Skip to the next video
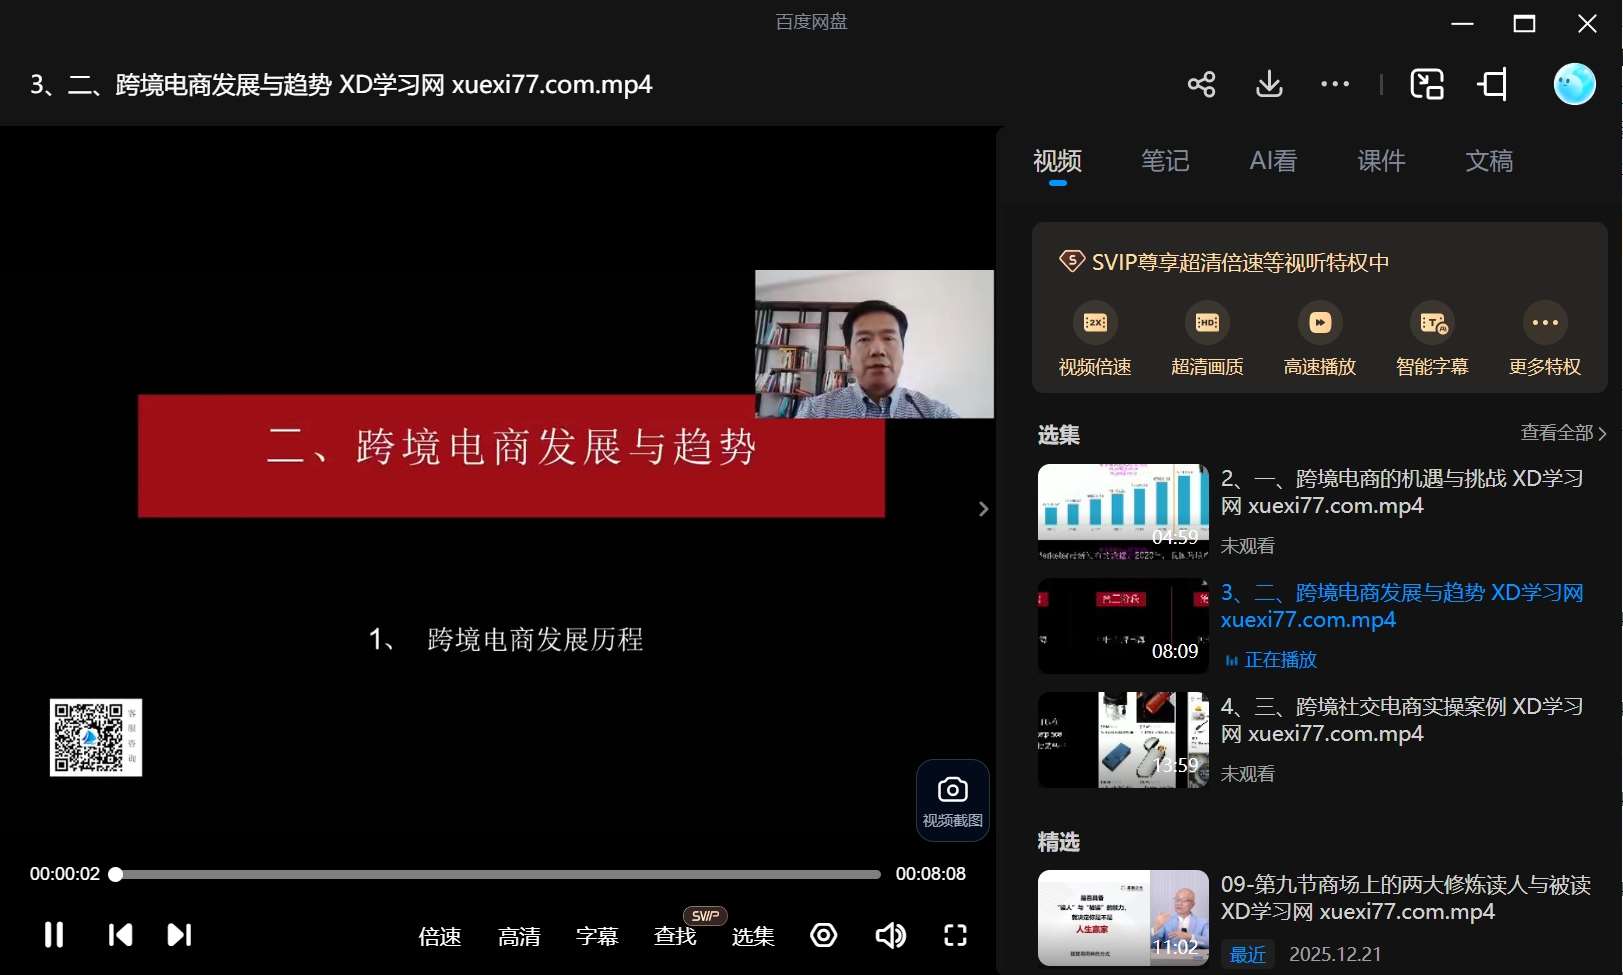Screen dimensions: 1623x975 point(179,935)
